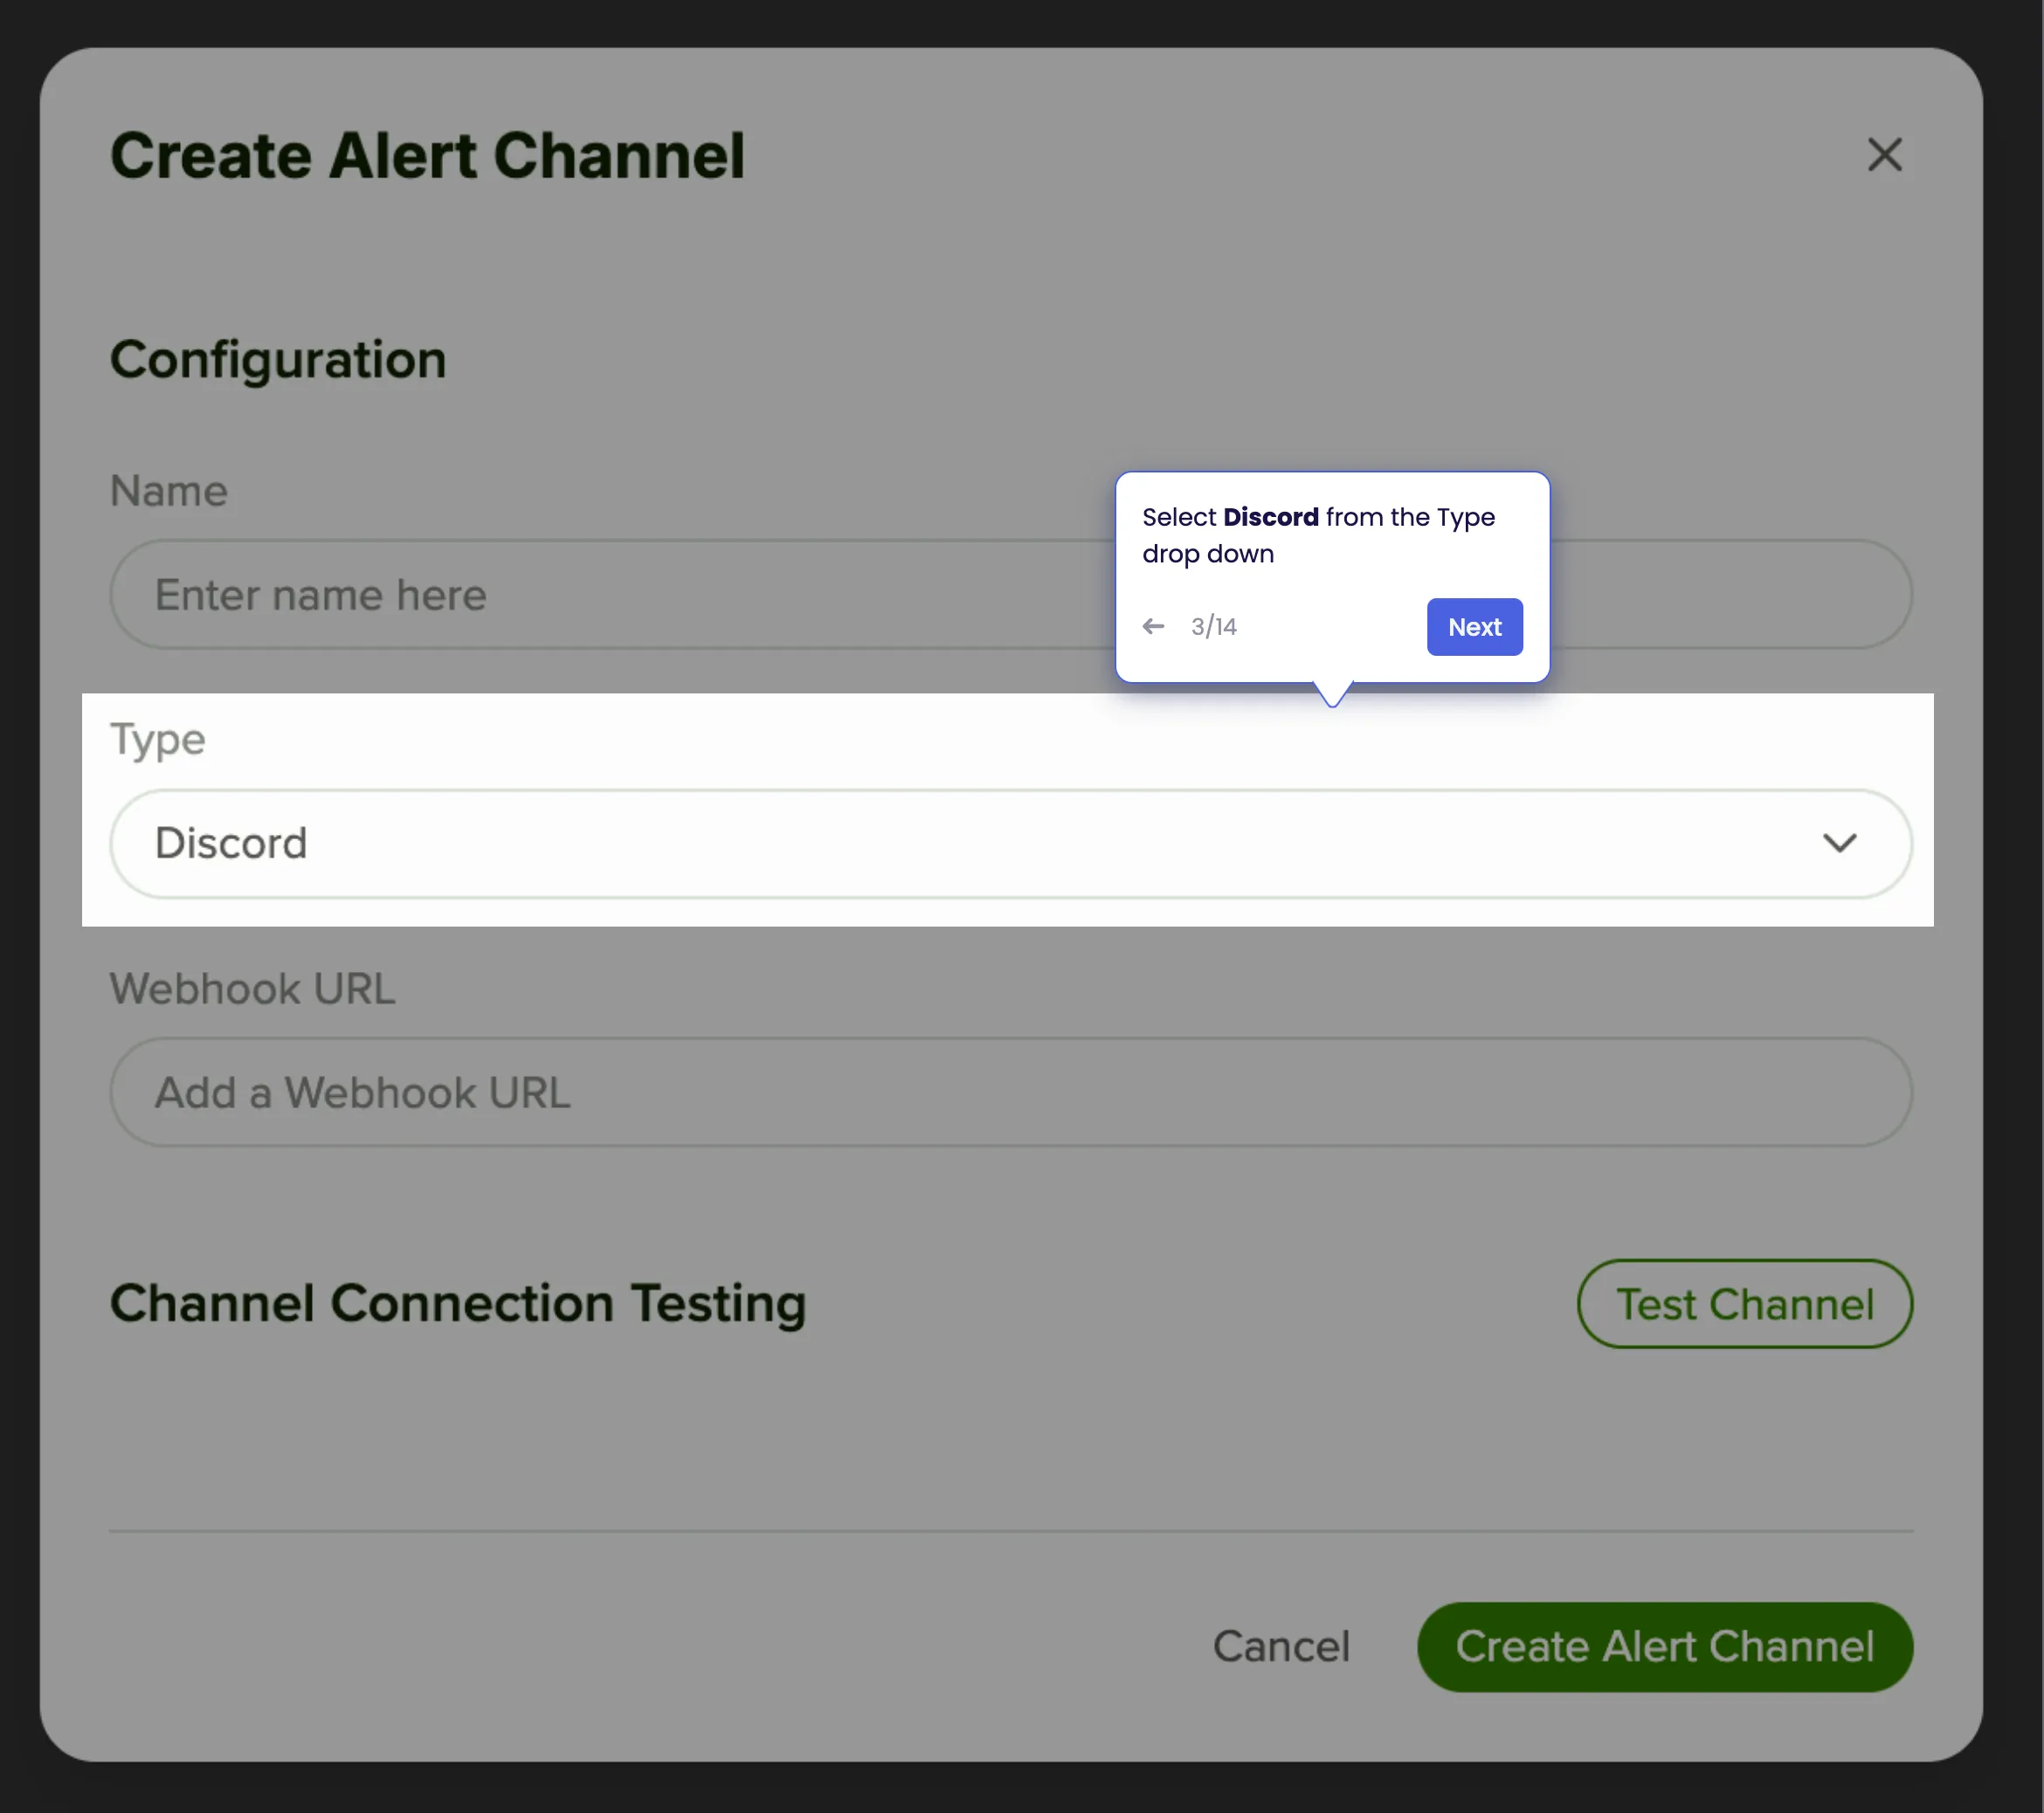Image resolution: width=2044 pixels, height=1813 pixels.
Task: Click the Create Alert Channel dialog title
Action: tap(427, 156)
